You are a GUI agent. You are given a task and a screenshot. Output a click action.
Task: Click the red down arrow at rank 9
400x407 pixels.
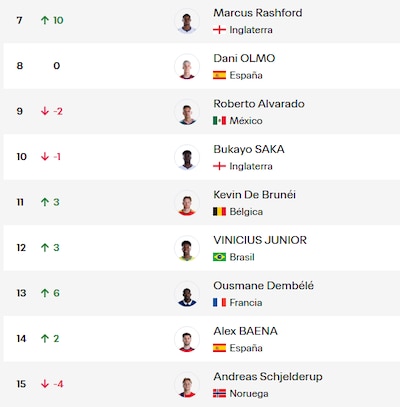point(45,111)
